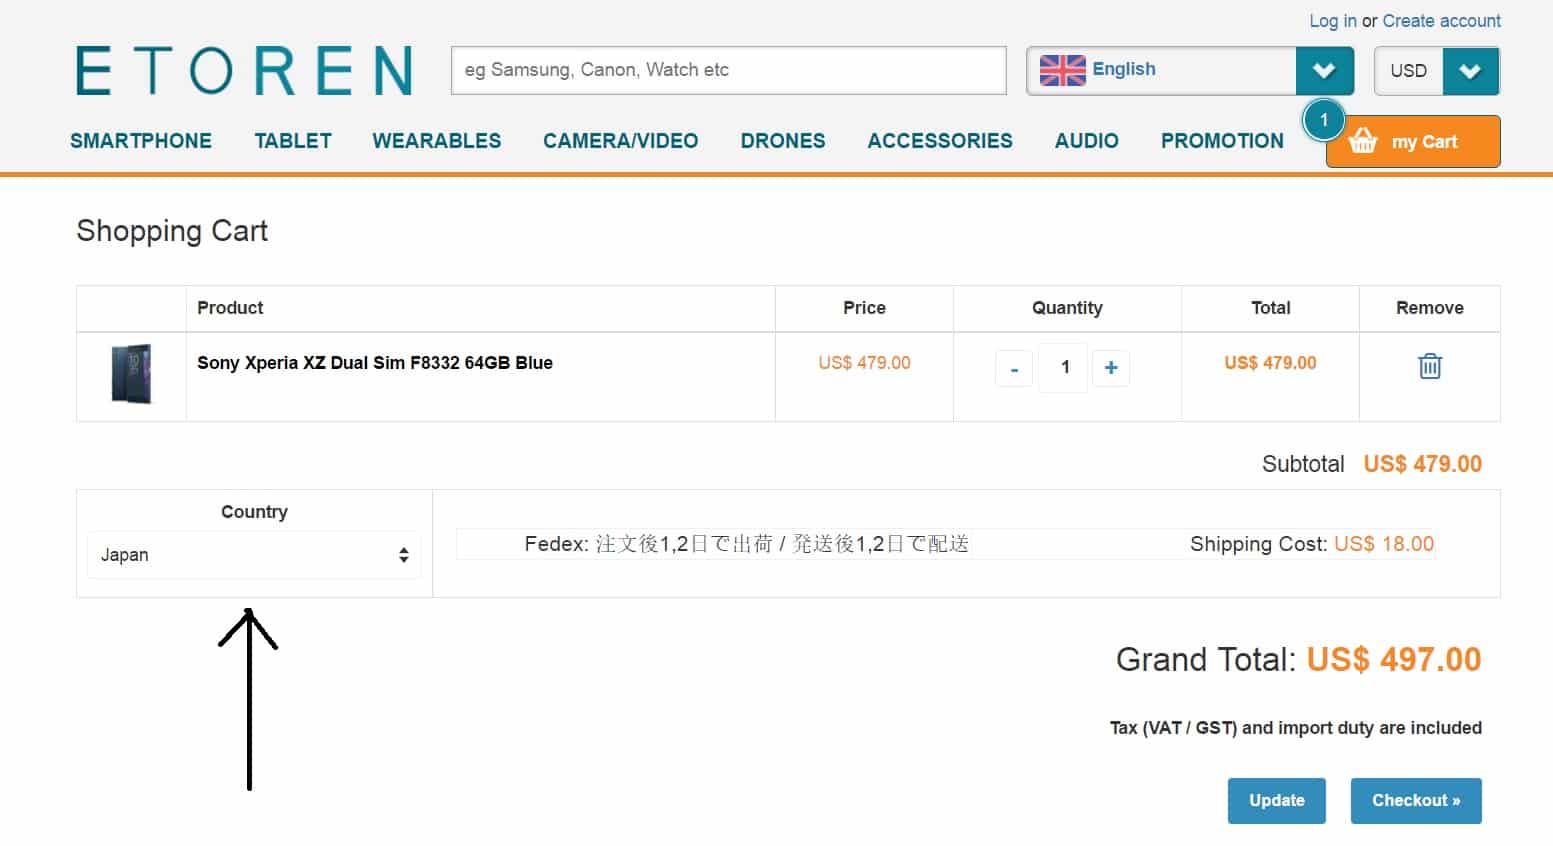The height and width of the screenshot is (846, 1553).
Task: Click the cart item count badge
Action: point(1324,120)
